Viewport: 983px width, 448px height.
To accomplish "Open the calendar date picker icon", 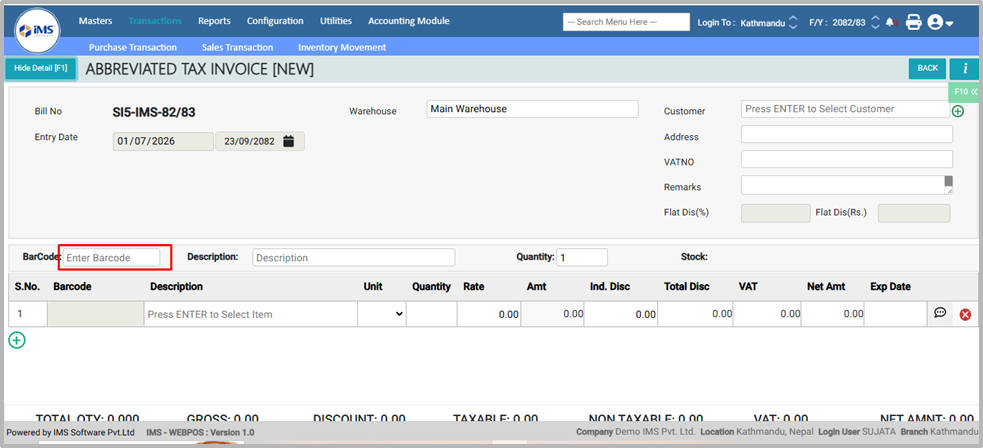I will [288, 141].
